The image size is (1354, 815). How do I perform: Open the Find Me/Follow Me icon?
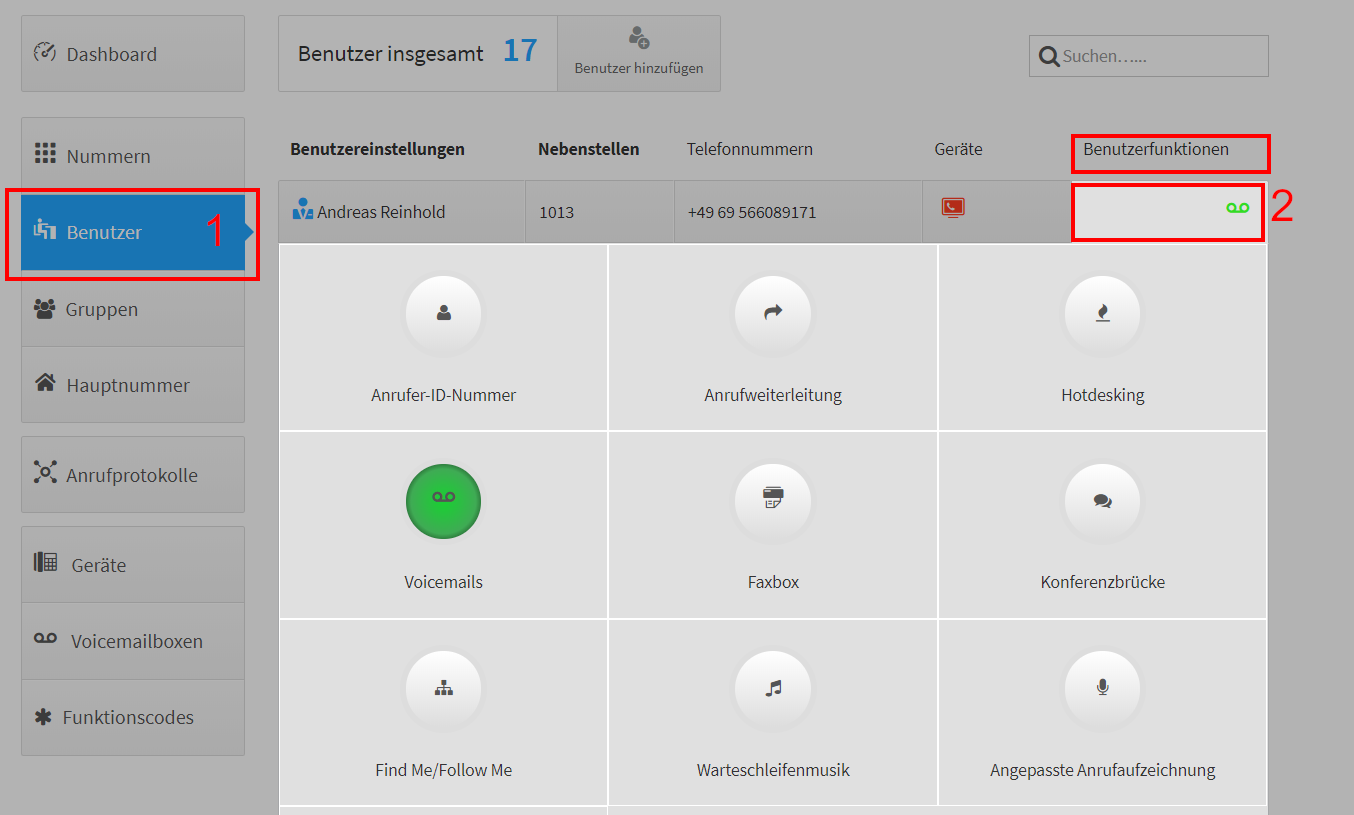443,689
